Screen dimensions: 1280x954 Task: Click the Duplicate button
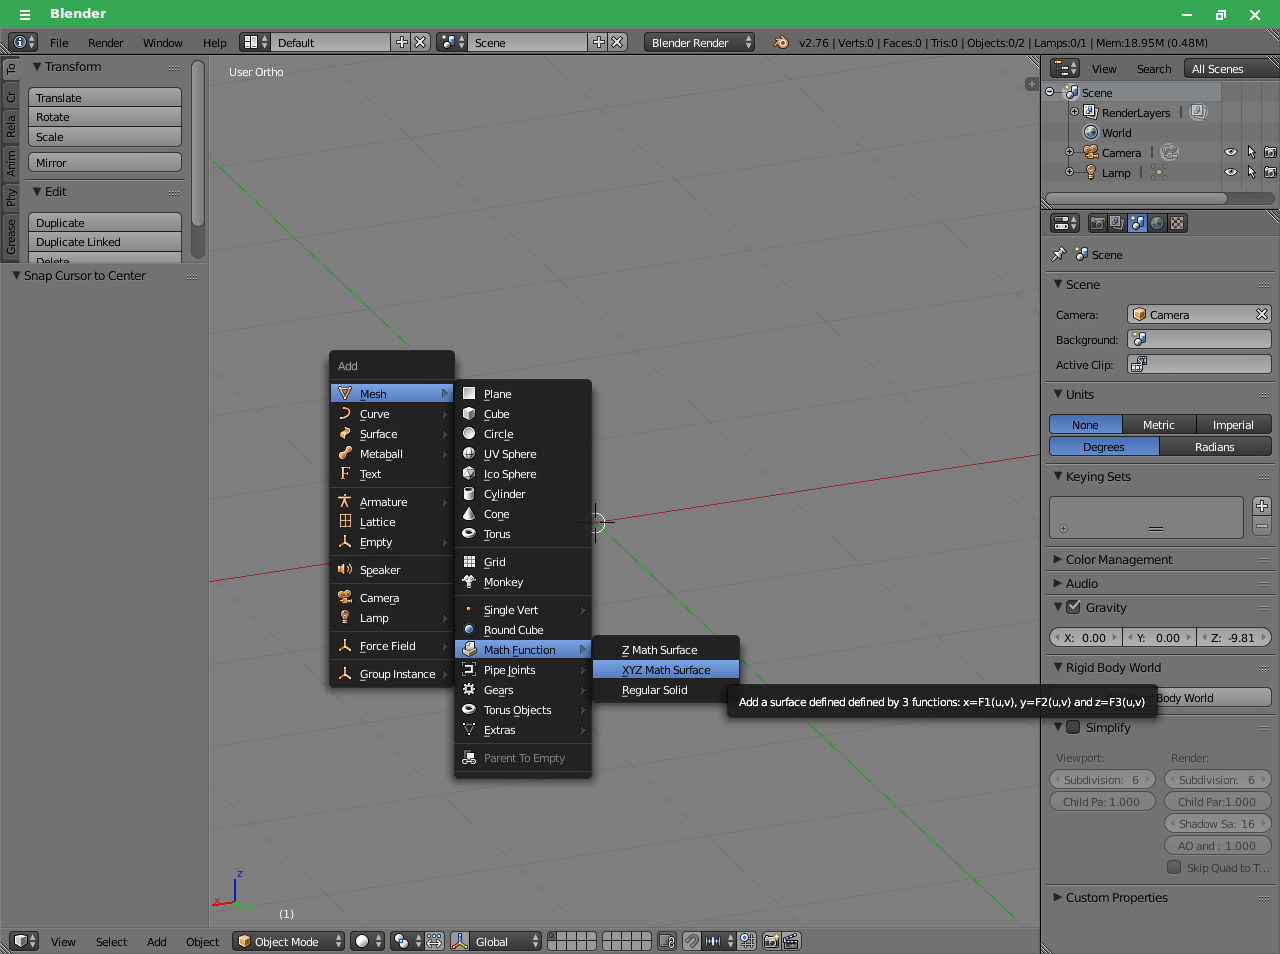pos(105,223)
